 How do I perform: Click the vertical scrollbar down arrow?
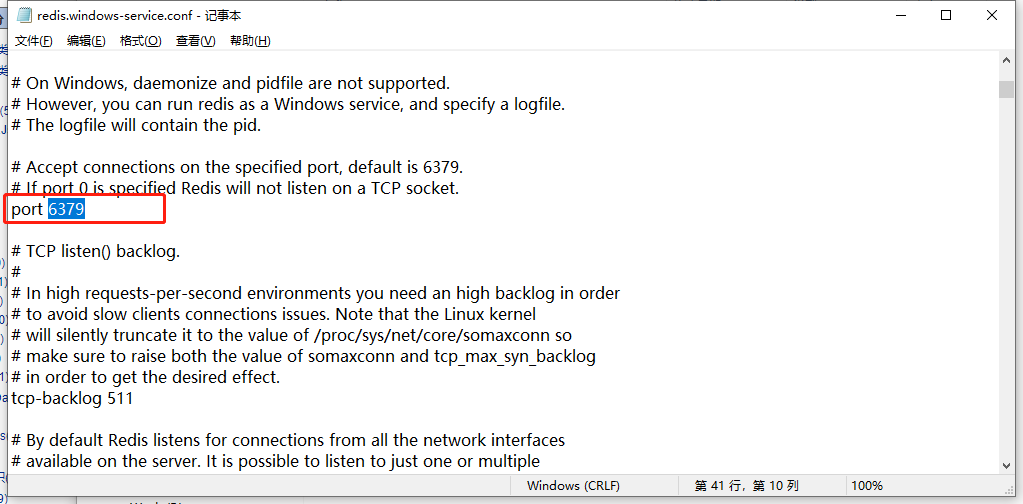point(1006,463)
